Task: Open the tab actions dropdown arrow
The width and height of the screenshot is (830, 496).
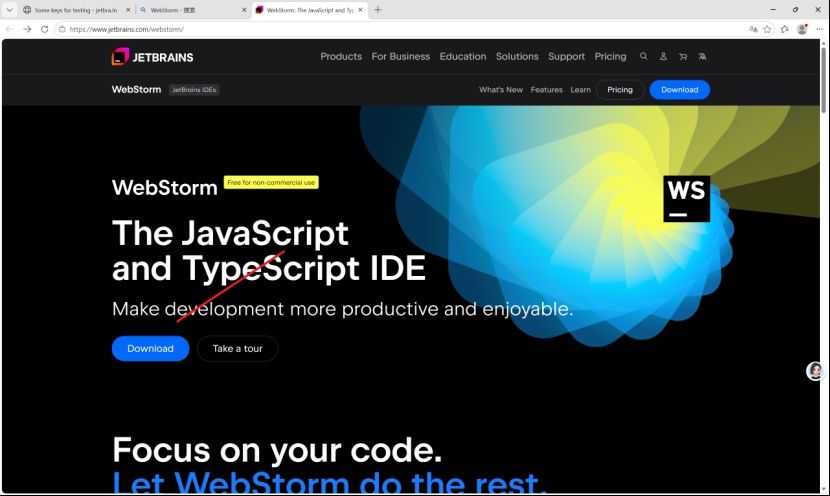Action: point(9,10)
